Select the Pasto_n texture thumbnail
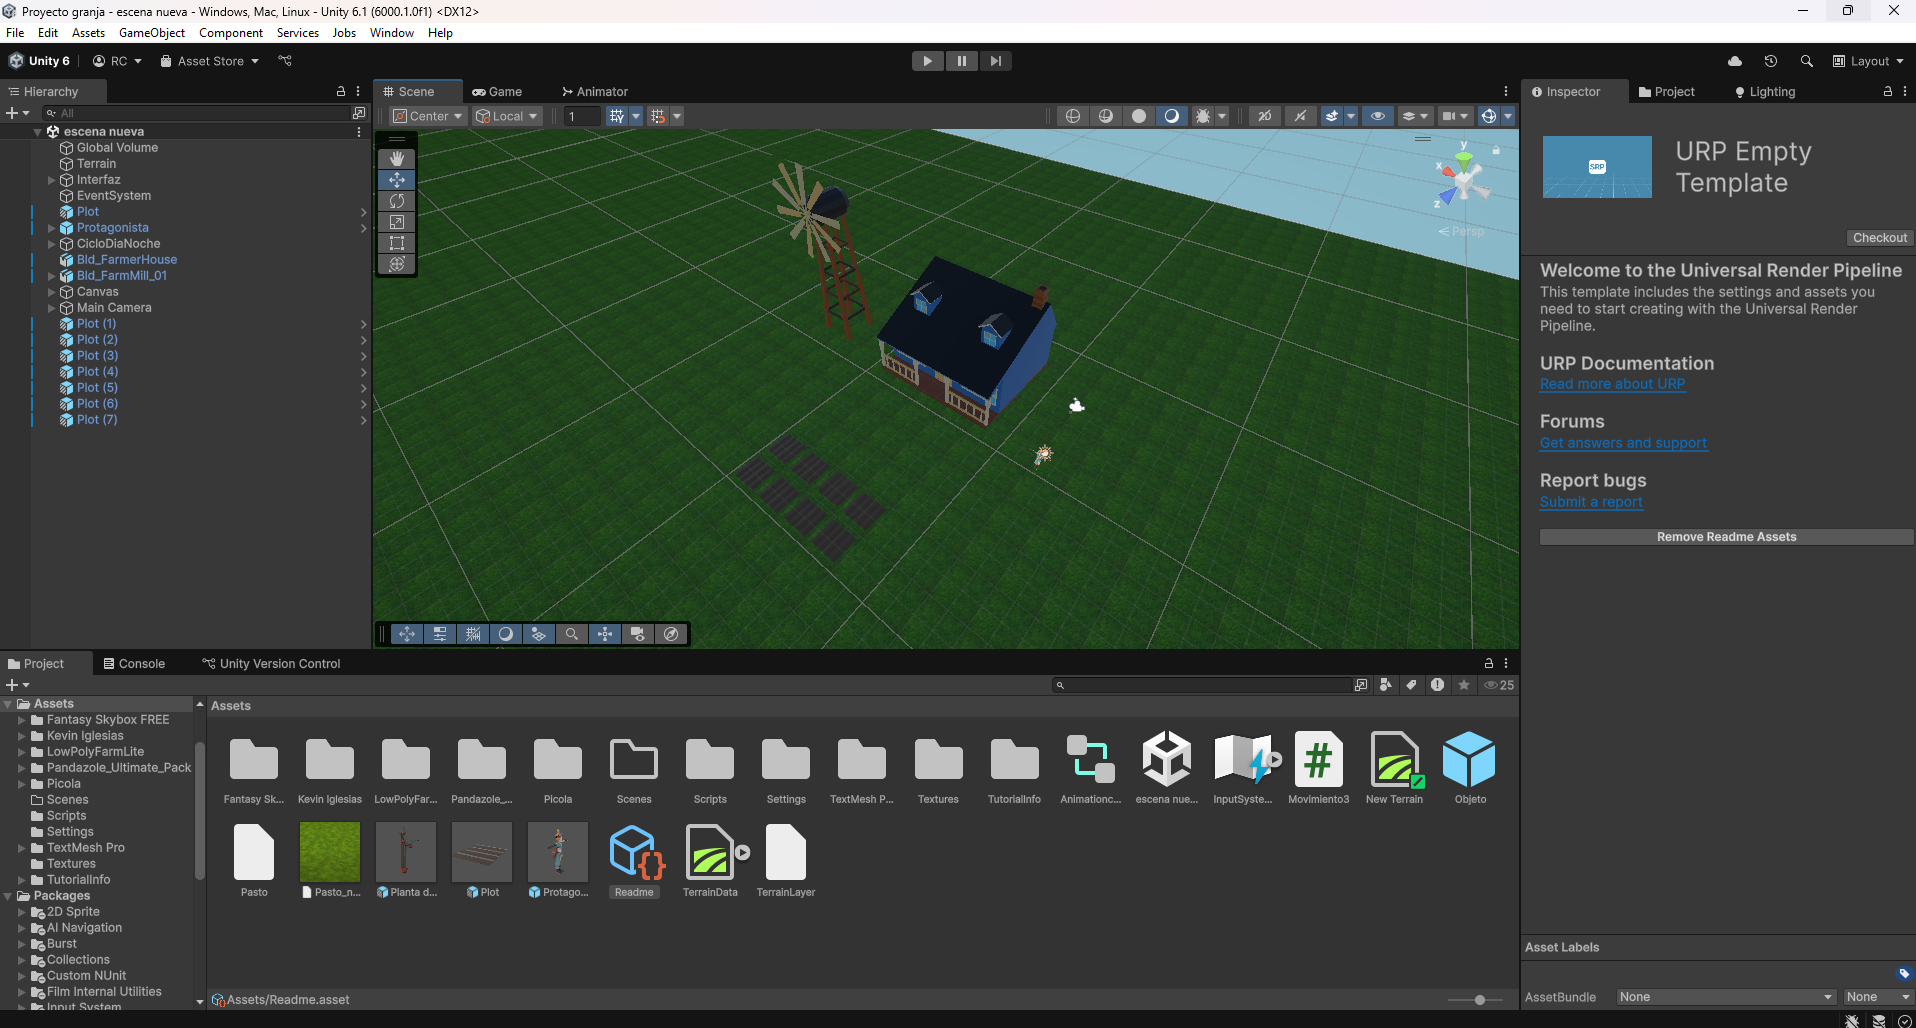The height and width of the screenshot is (1028, 1916). [330, 852]
